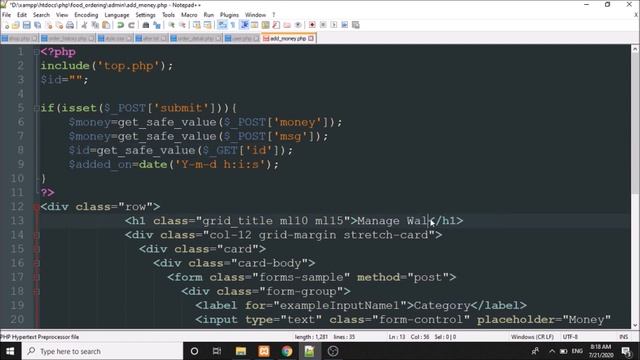Open the Replace toolbar icon

(157, 25)
